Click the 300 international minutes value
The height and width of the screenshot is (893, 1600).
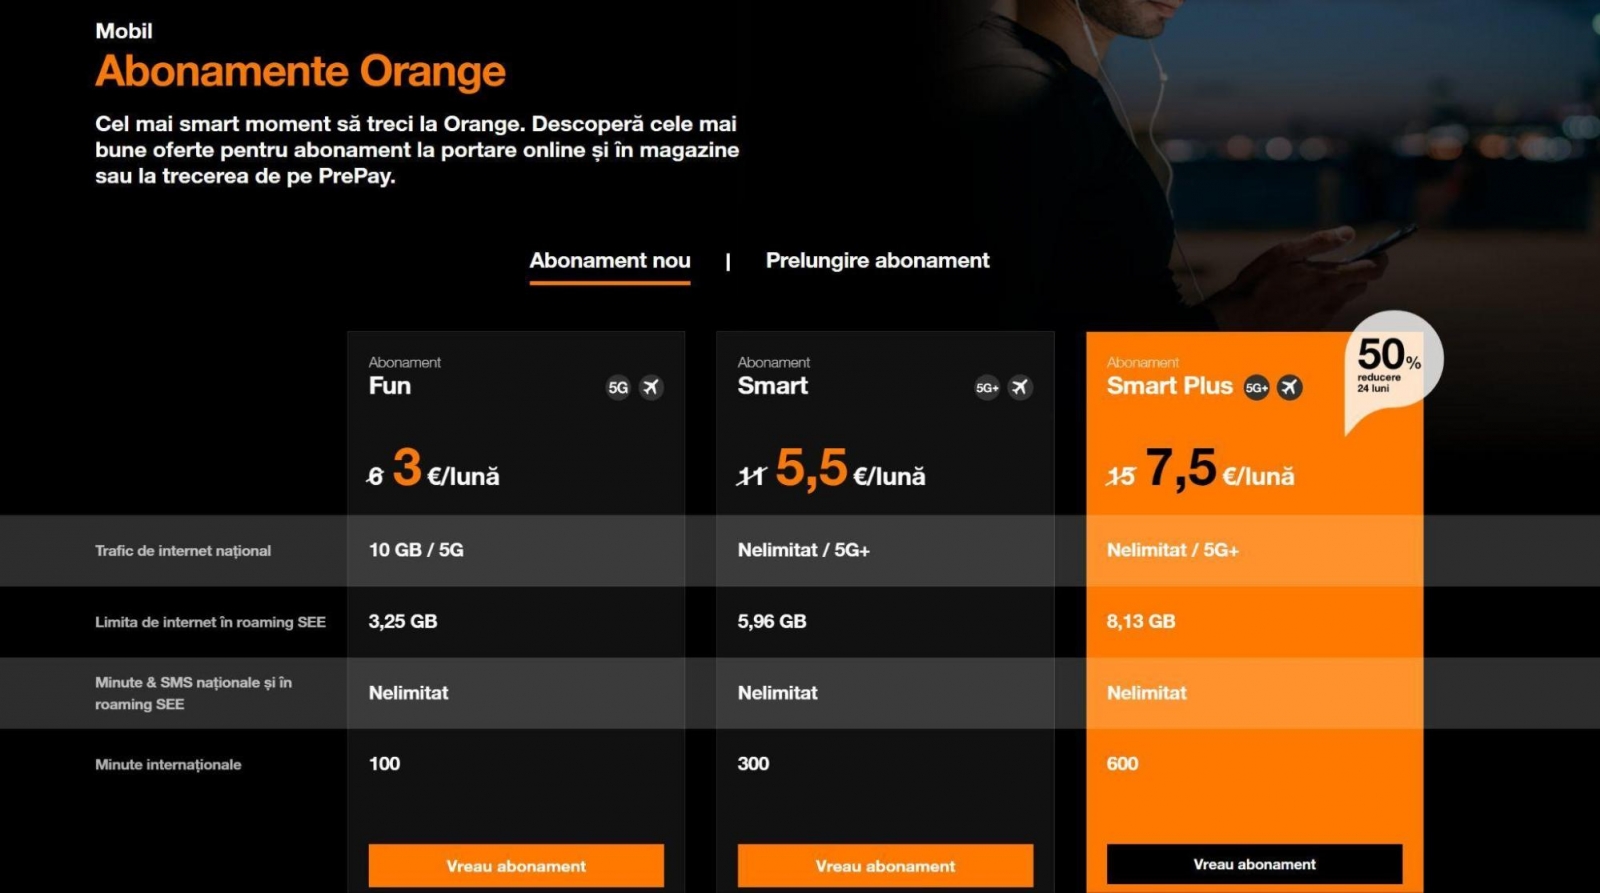[753, 764]
